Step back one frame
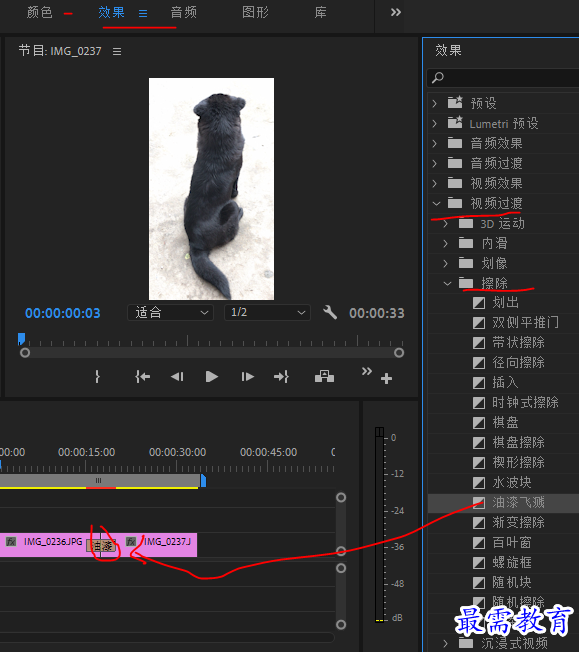The width and height of the screenshot is (579, 652). (177, 377)
